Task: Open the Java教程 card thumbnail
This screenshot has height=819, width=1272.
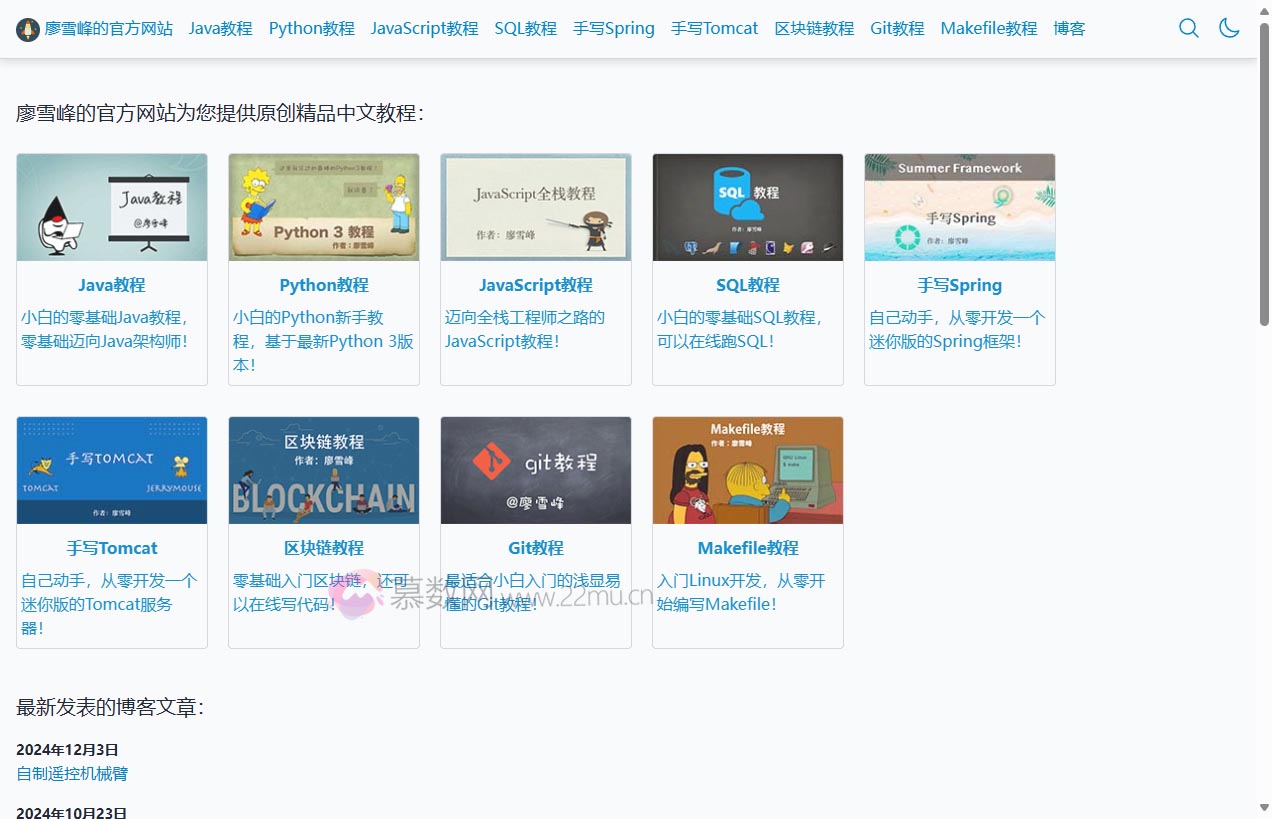Action: tap(112, 208)
